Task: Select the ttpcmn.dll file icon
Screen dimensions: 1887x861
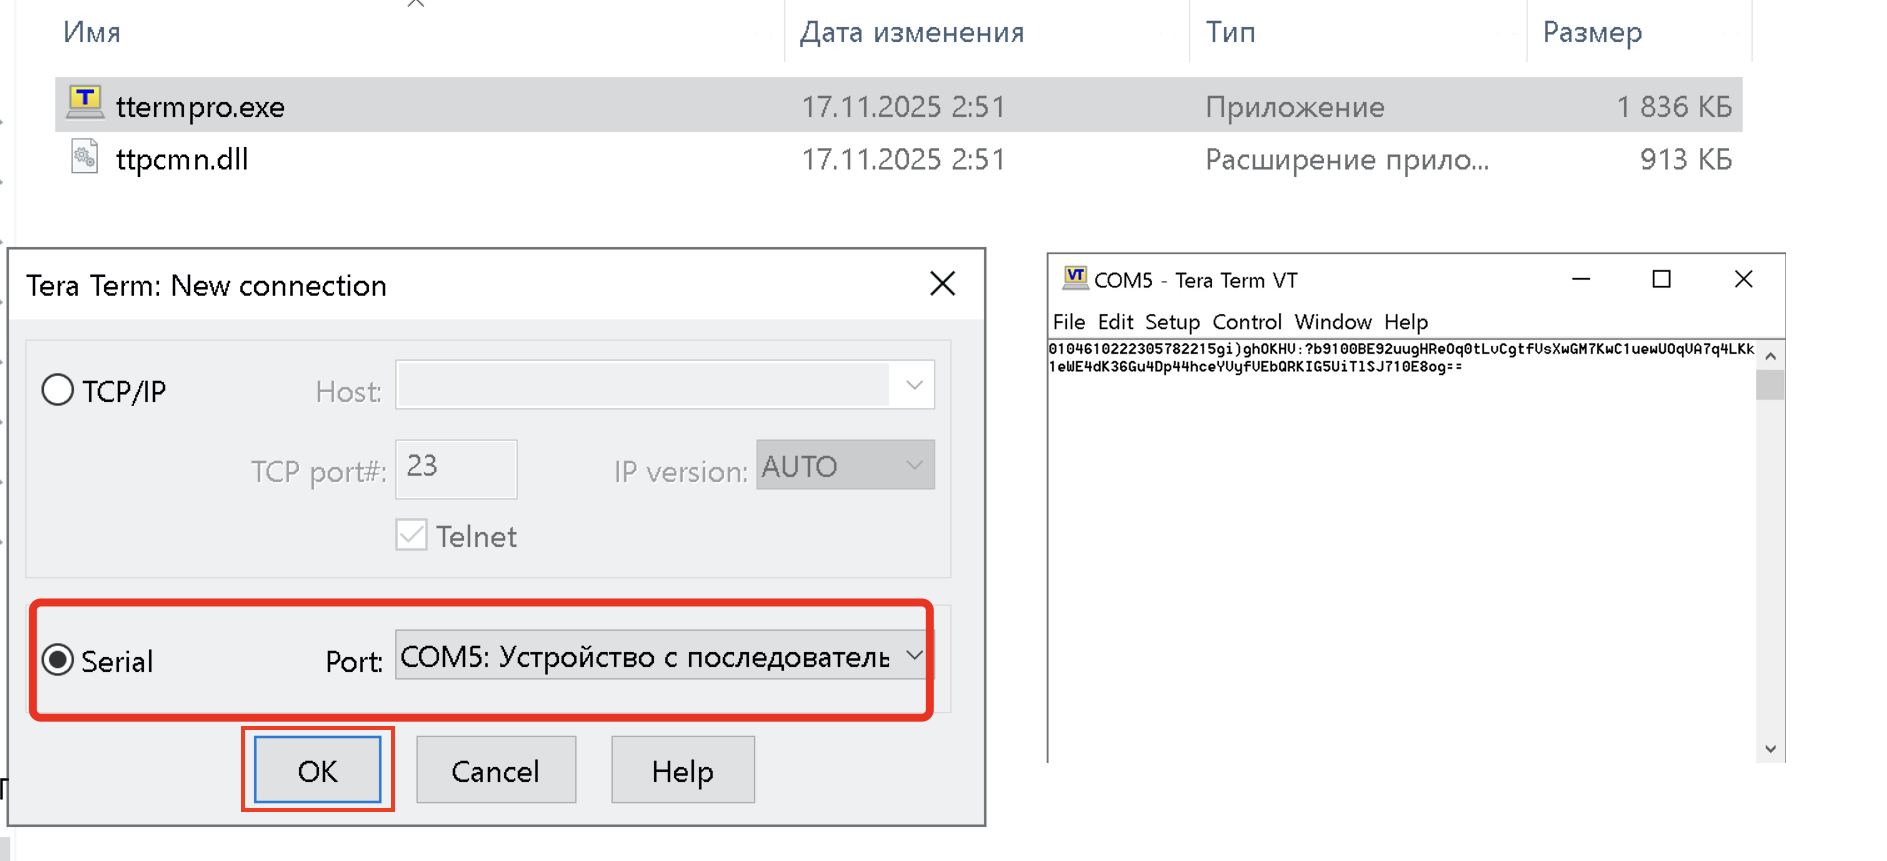Action: 85,157
